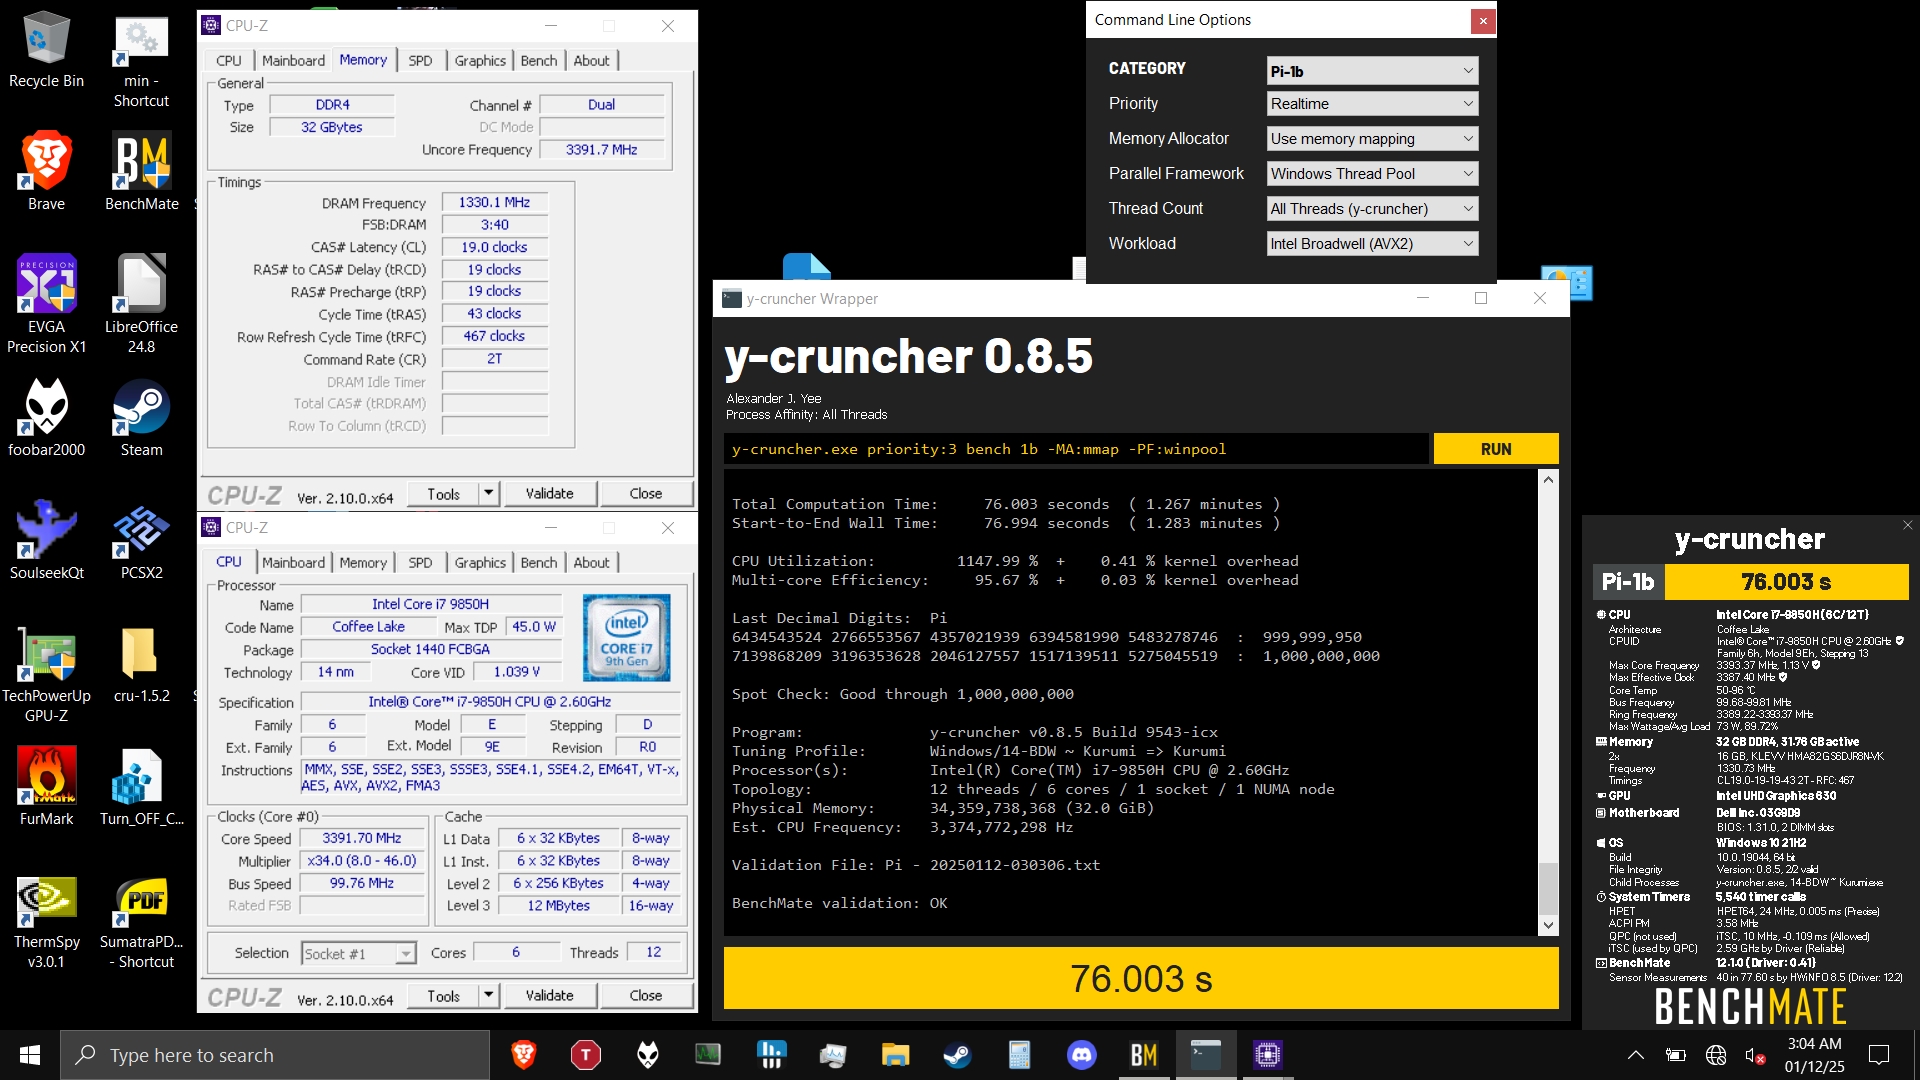Open the Discord icon in the taskbar
Screen dimensions: 1920x1080
1081,1054
